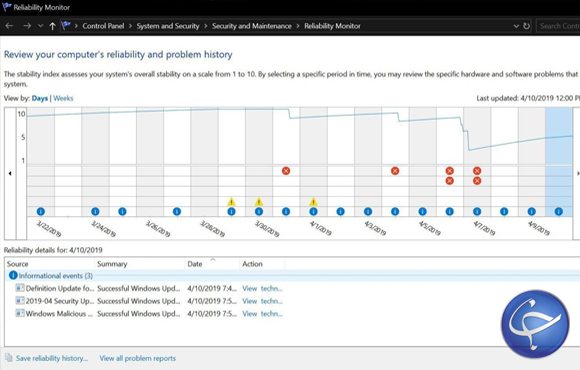Click lower red error icon on 4/6/2019
This screenshot has width=580, height=370.
tap(449, 181)
